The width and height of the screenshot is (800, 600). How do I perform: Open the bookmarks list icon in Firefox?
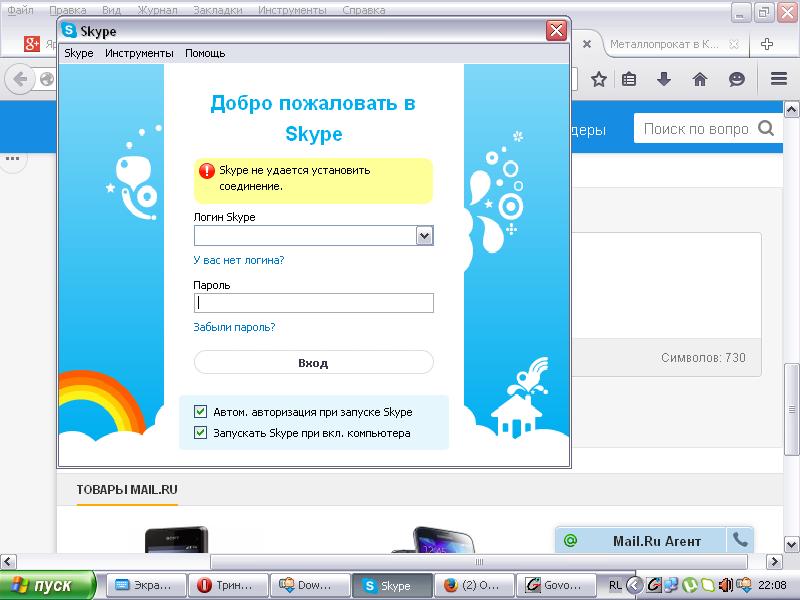tap(629, 79)
